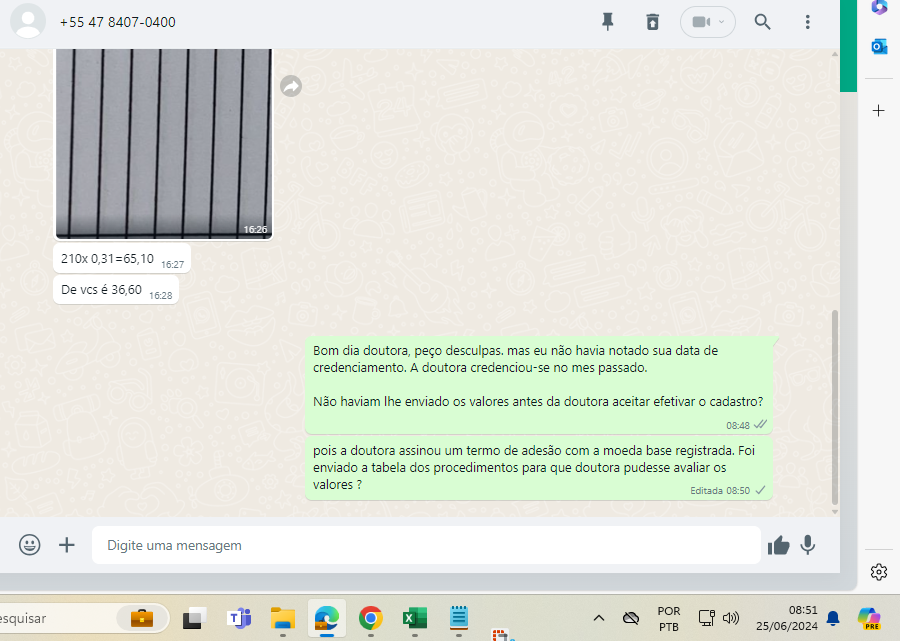Open the attach plus menu

67,545
